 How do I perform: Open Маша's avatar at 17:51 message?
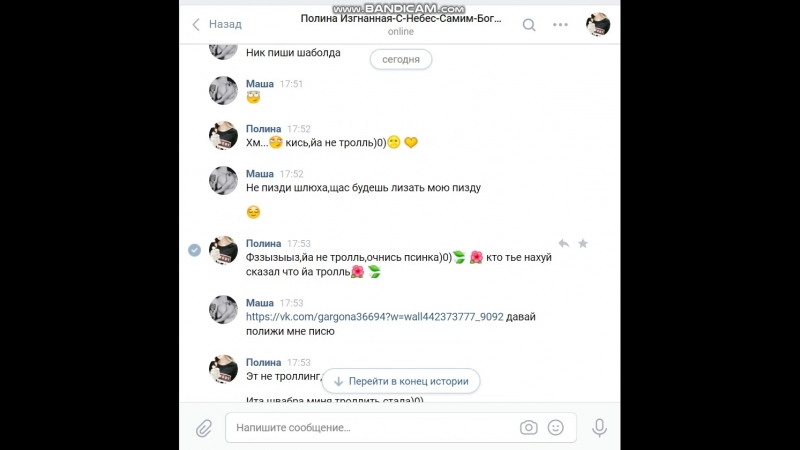(223, 90)
